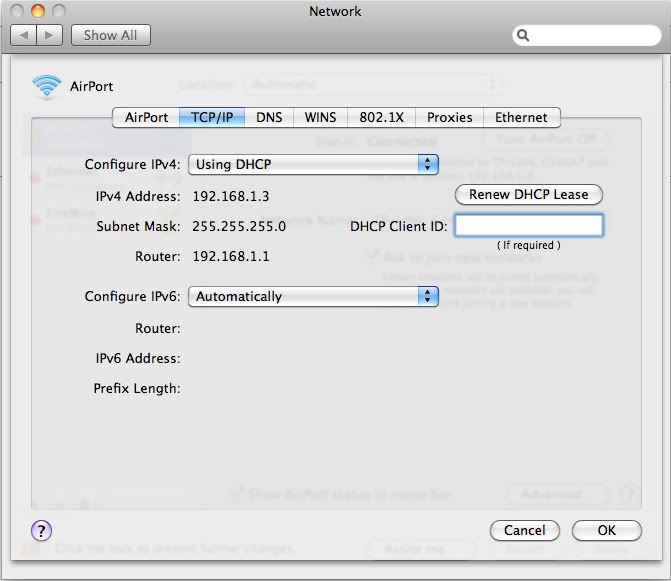Image resolution: width=671 pixels, height=581 pixels.
Task: Click subnet mask 255.255.255.0
Action: coord(239,226)
